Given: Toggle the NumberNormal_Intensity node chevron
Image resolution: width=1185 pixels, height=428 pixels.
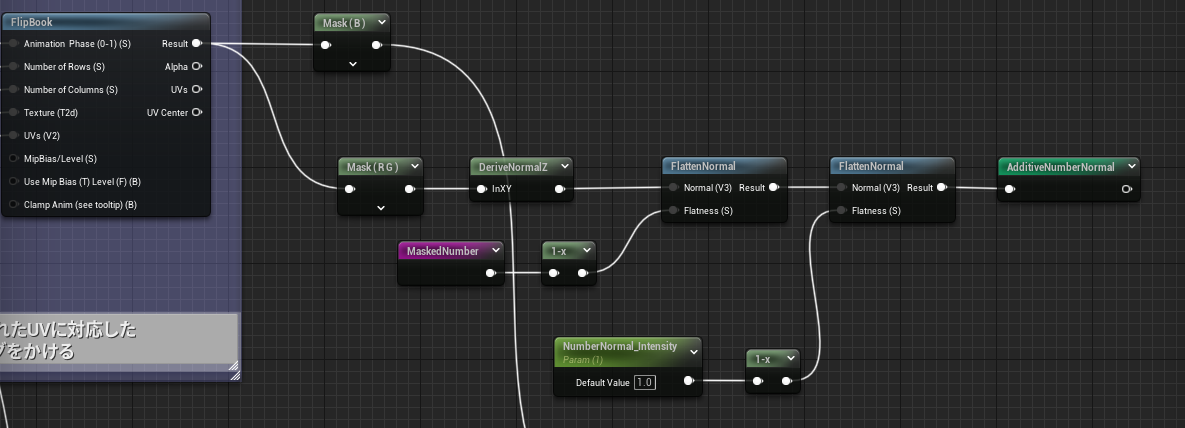Looking at the screenshot, I should [693, 352].
